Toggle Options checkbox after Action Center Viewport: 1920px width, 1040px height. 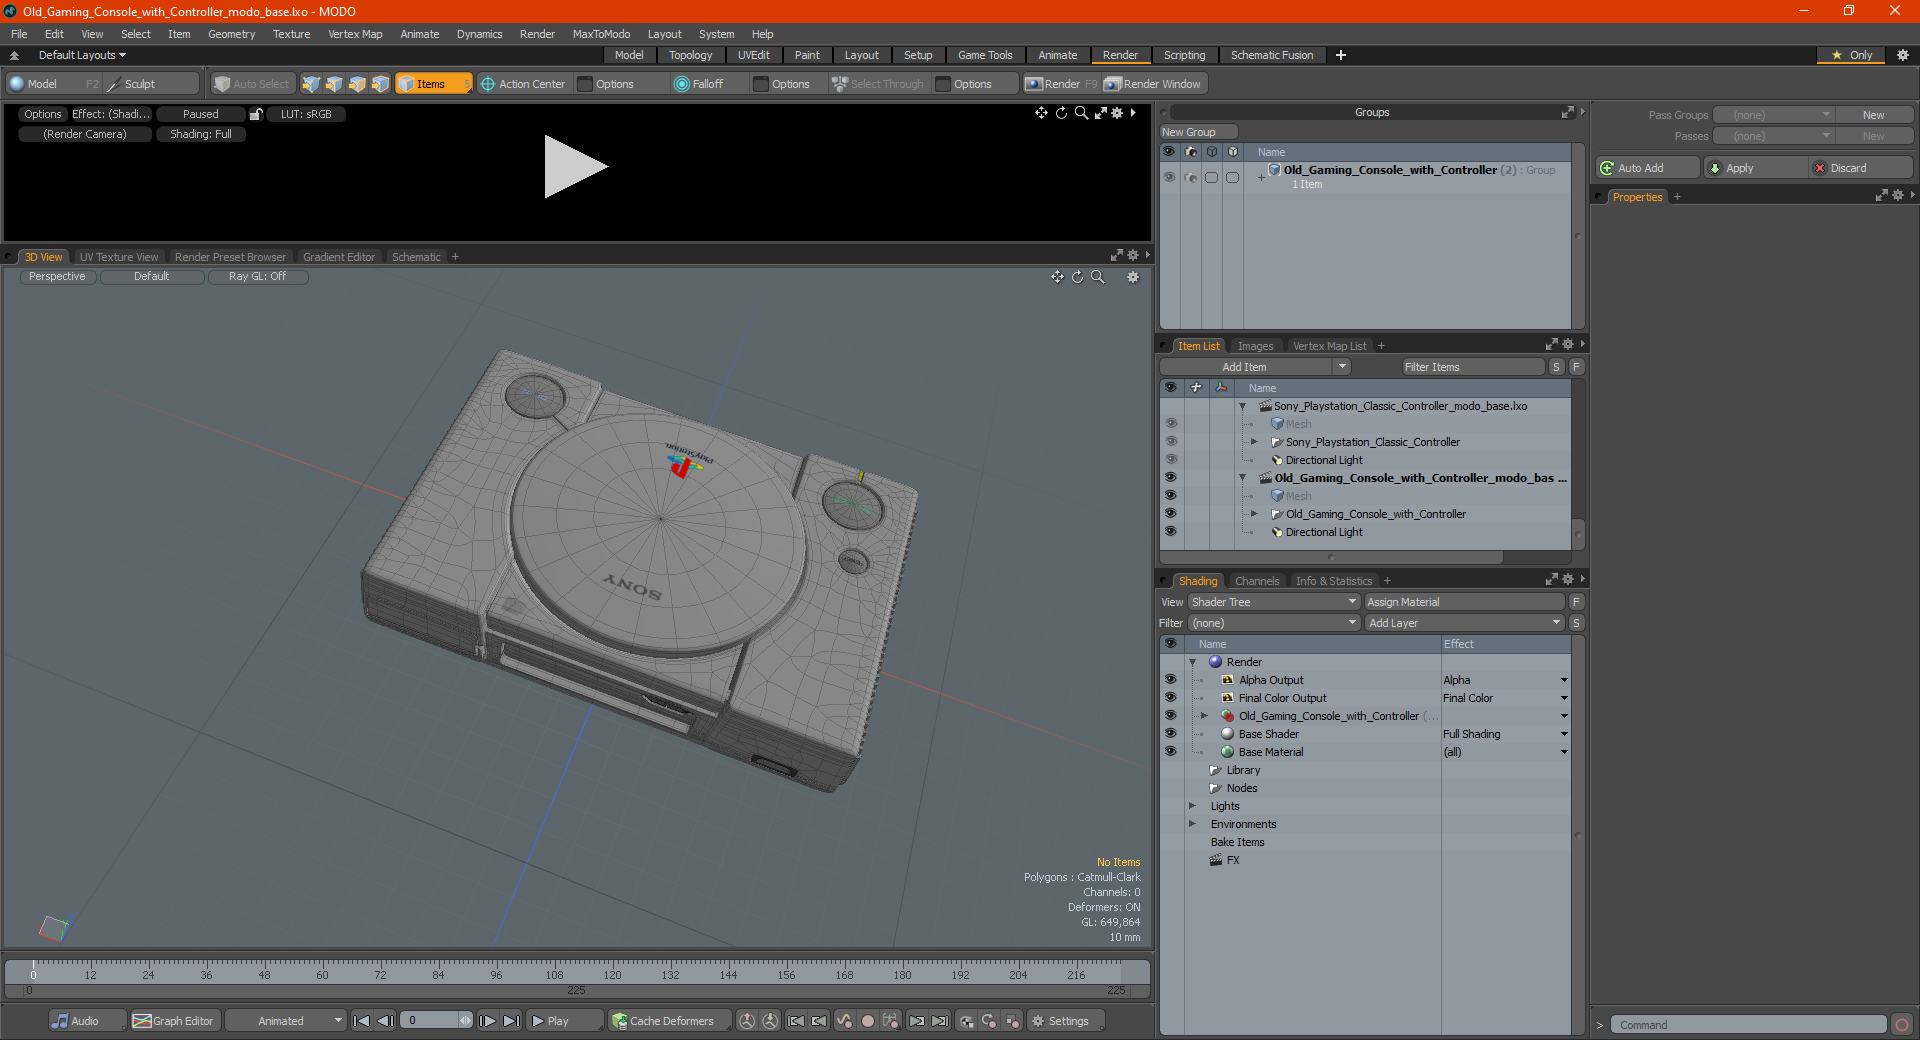(586, 84)
